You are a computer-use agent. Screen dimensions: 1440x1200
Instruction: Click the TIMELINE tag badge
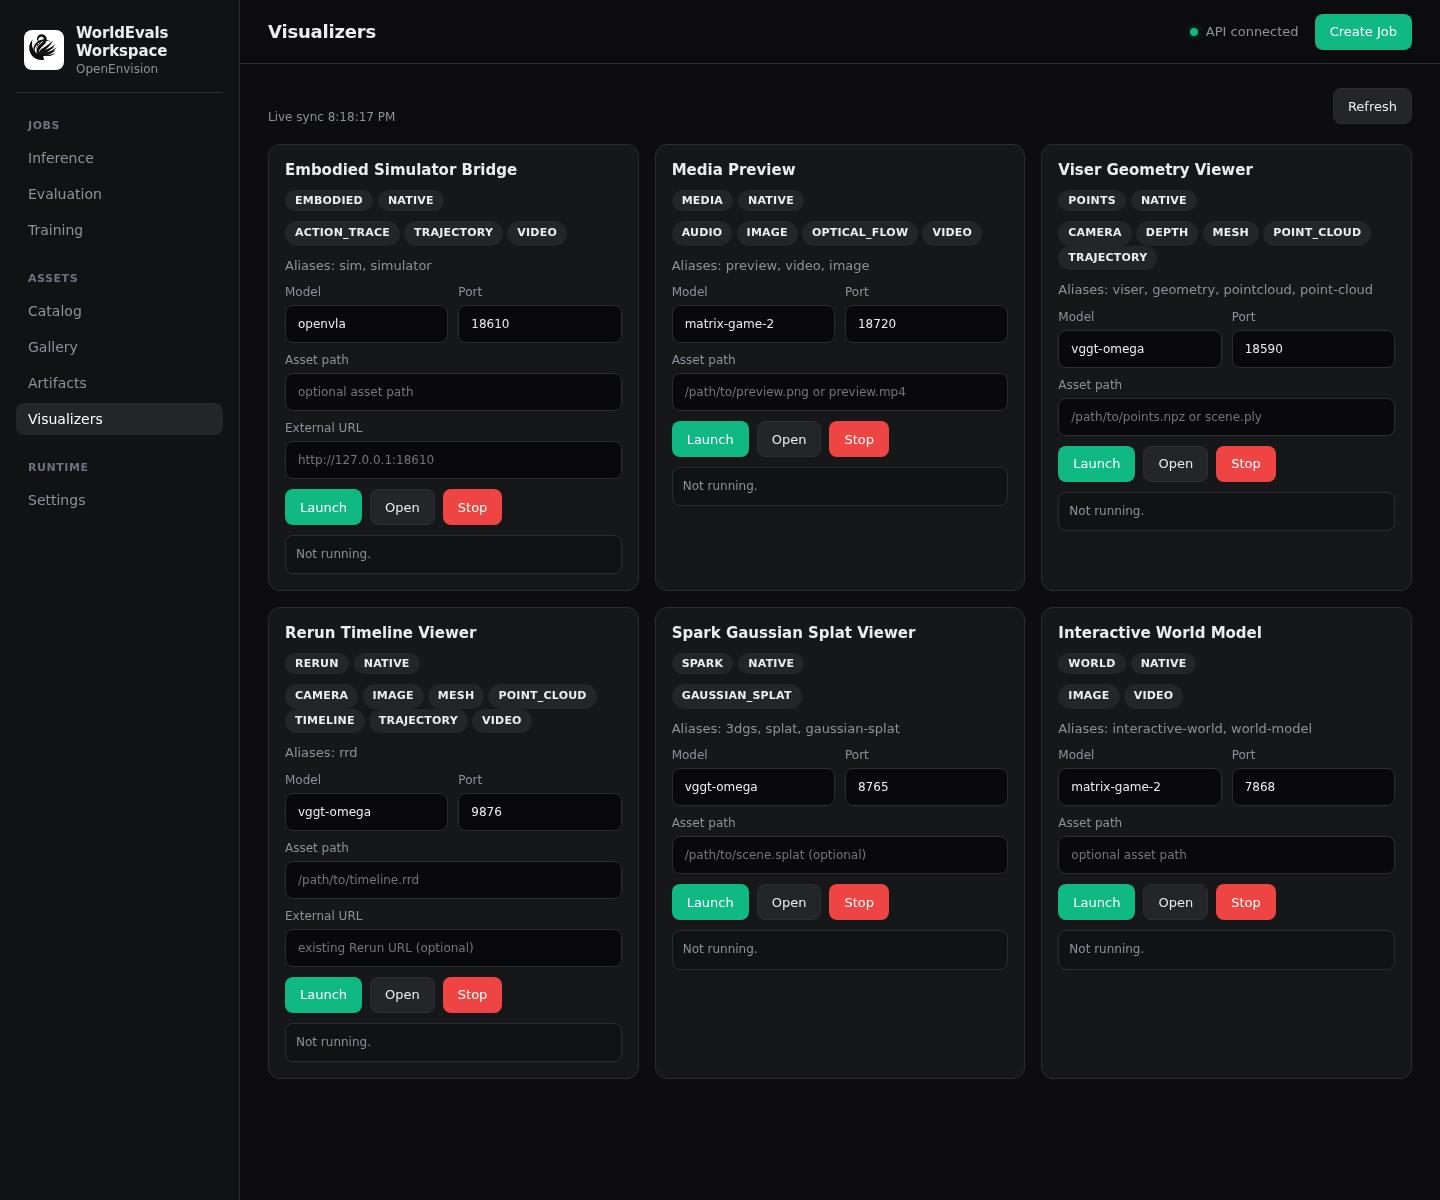tap(325, 721)
